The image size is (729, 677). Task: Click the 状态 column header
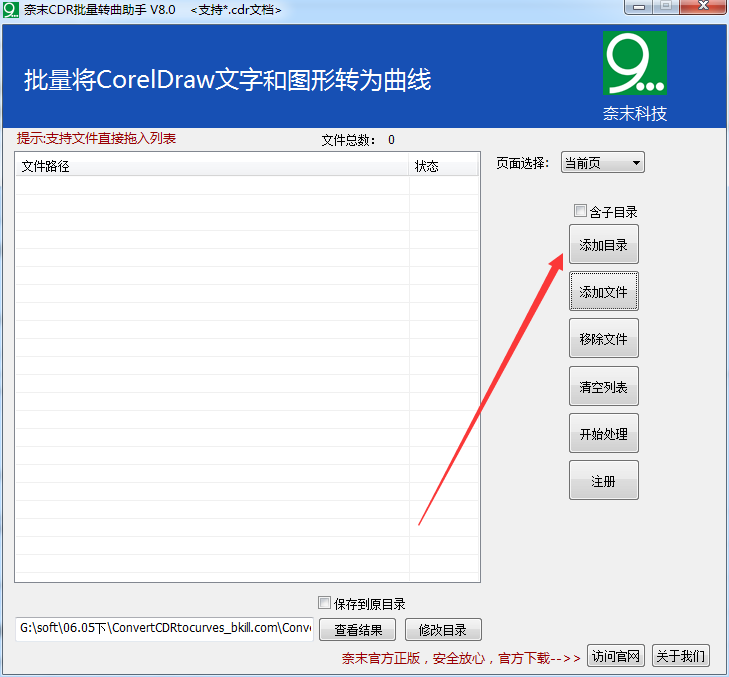click(x=443, y=166)
